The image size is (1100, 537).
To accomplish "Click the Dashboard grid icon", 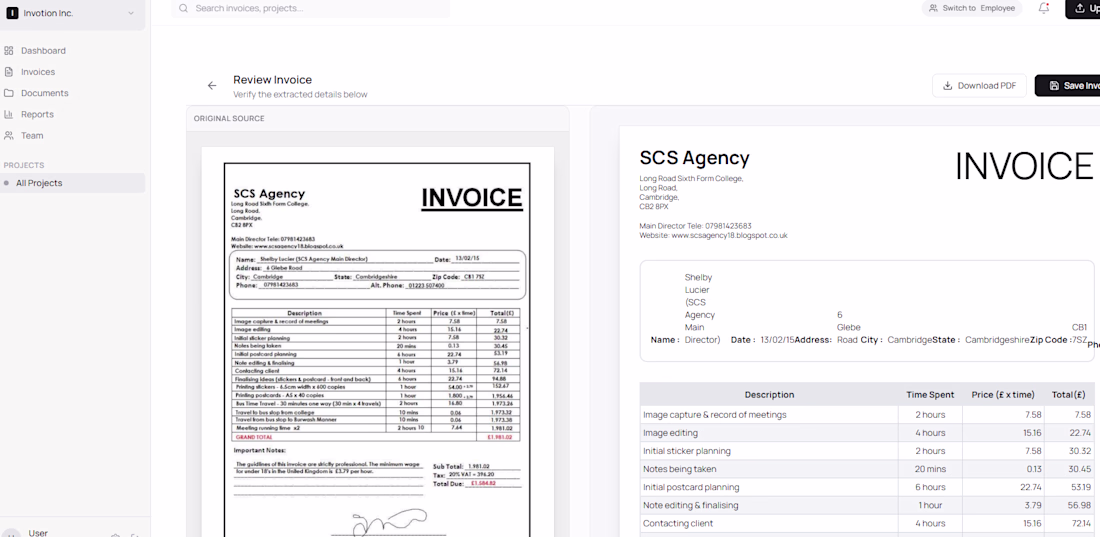I will point(8,51).
